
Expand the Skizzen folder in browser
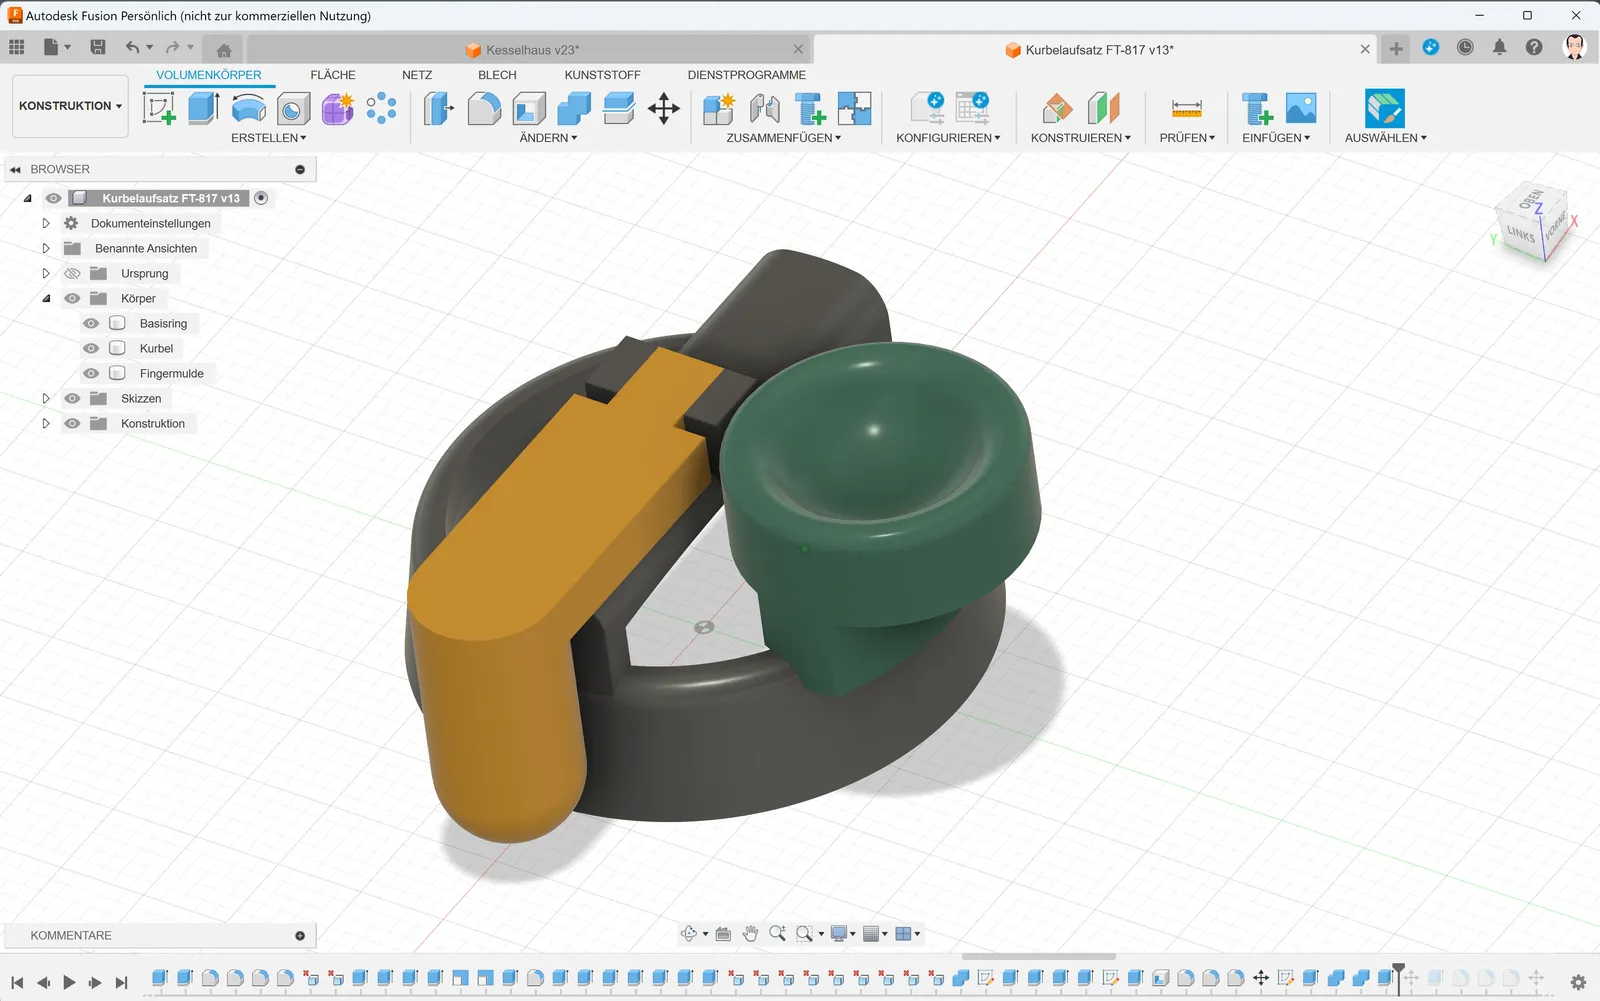pyautogui.click(x=45, y=398)
